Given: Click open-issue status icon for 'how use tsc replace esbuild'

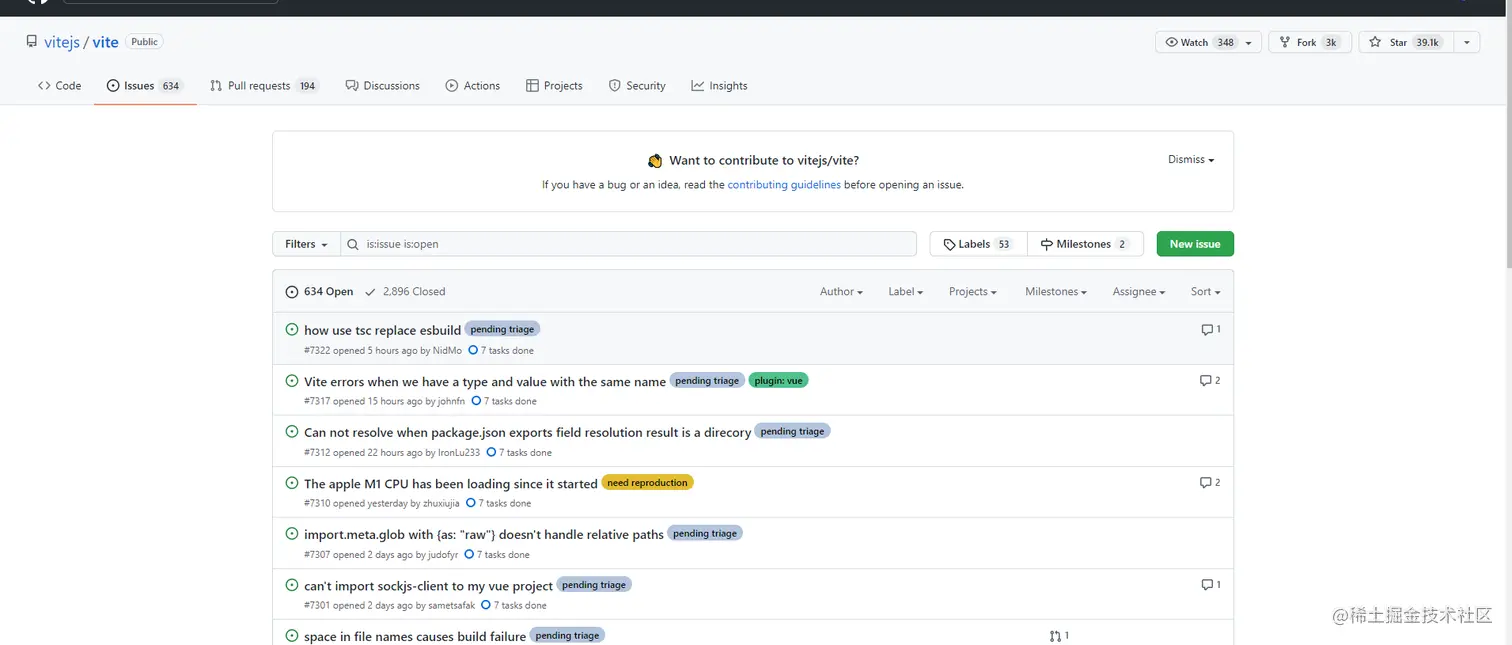Looking at the screenshot, I should pyautogui.click(x=292, y=329).
